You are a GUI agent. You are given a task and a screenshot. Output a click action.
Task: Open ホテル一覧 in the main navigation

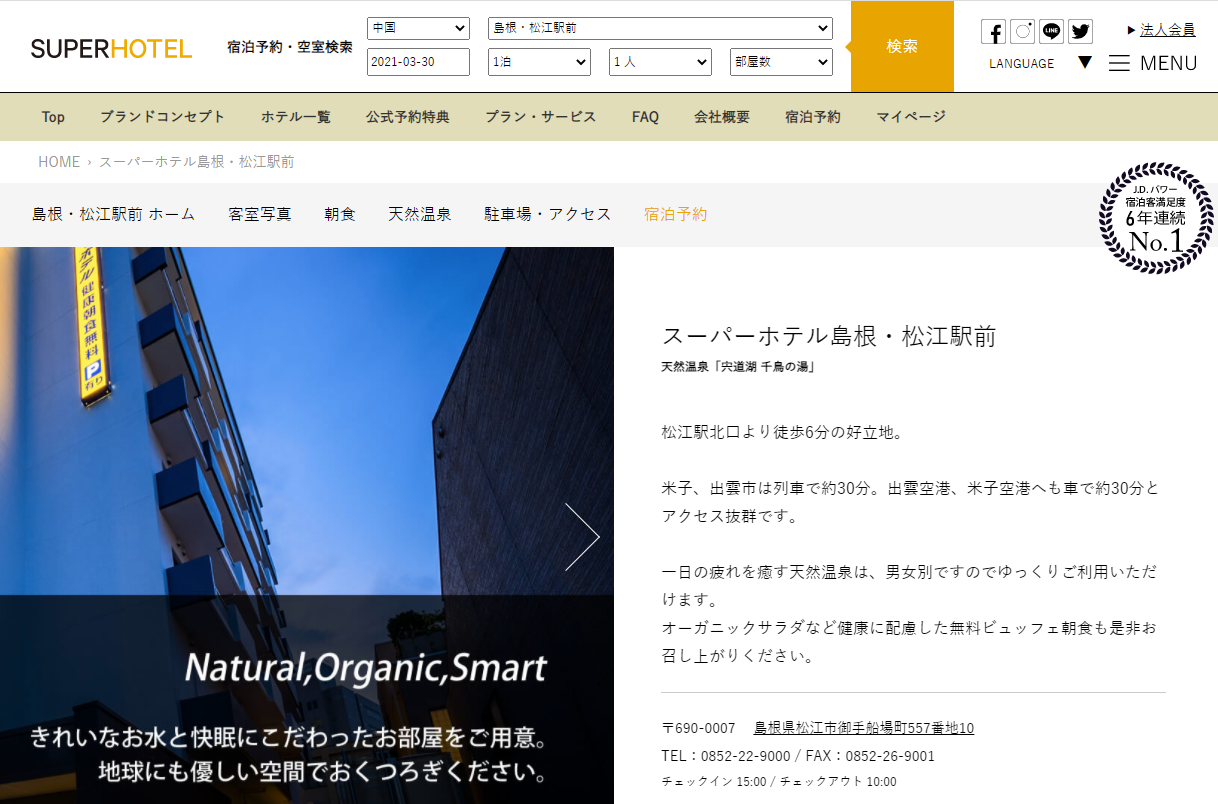click(x=296, y=117)
